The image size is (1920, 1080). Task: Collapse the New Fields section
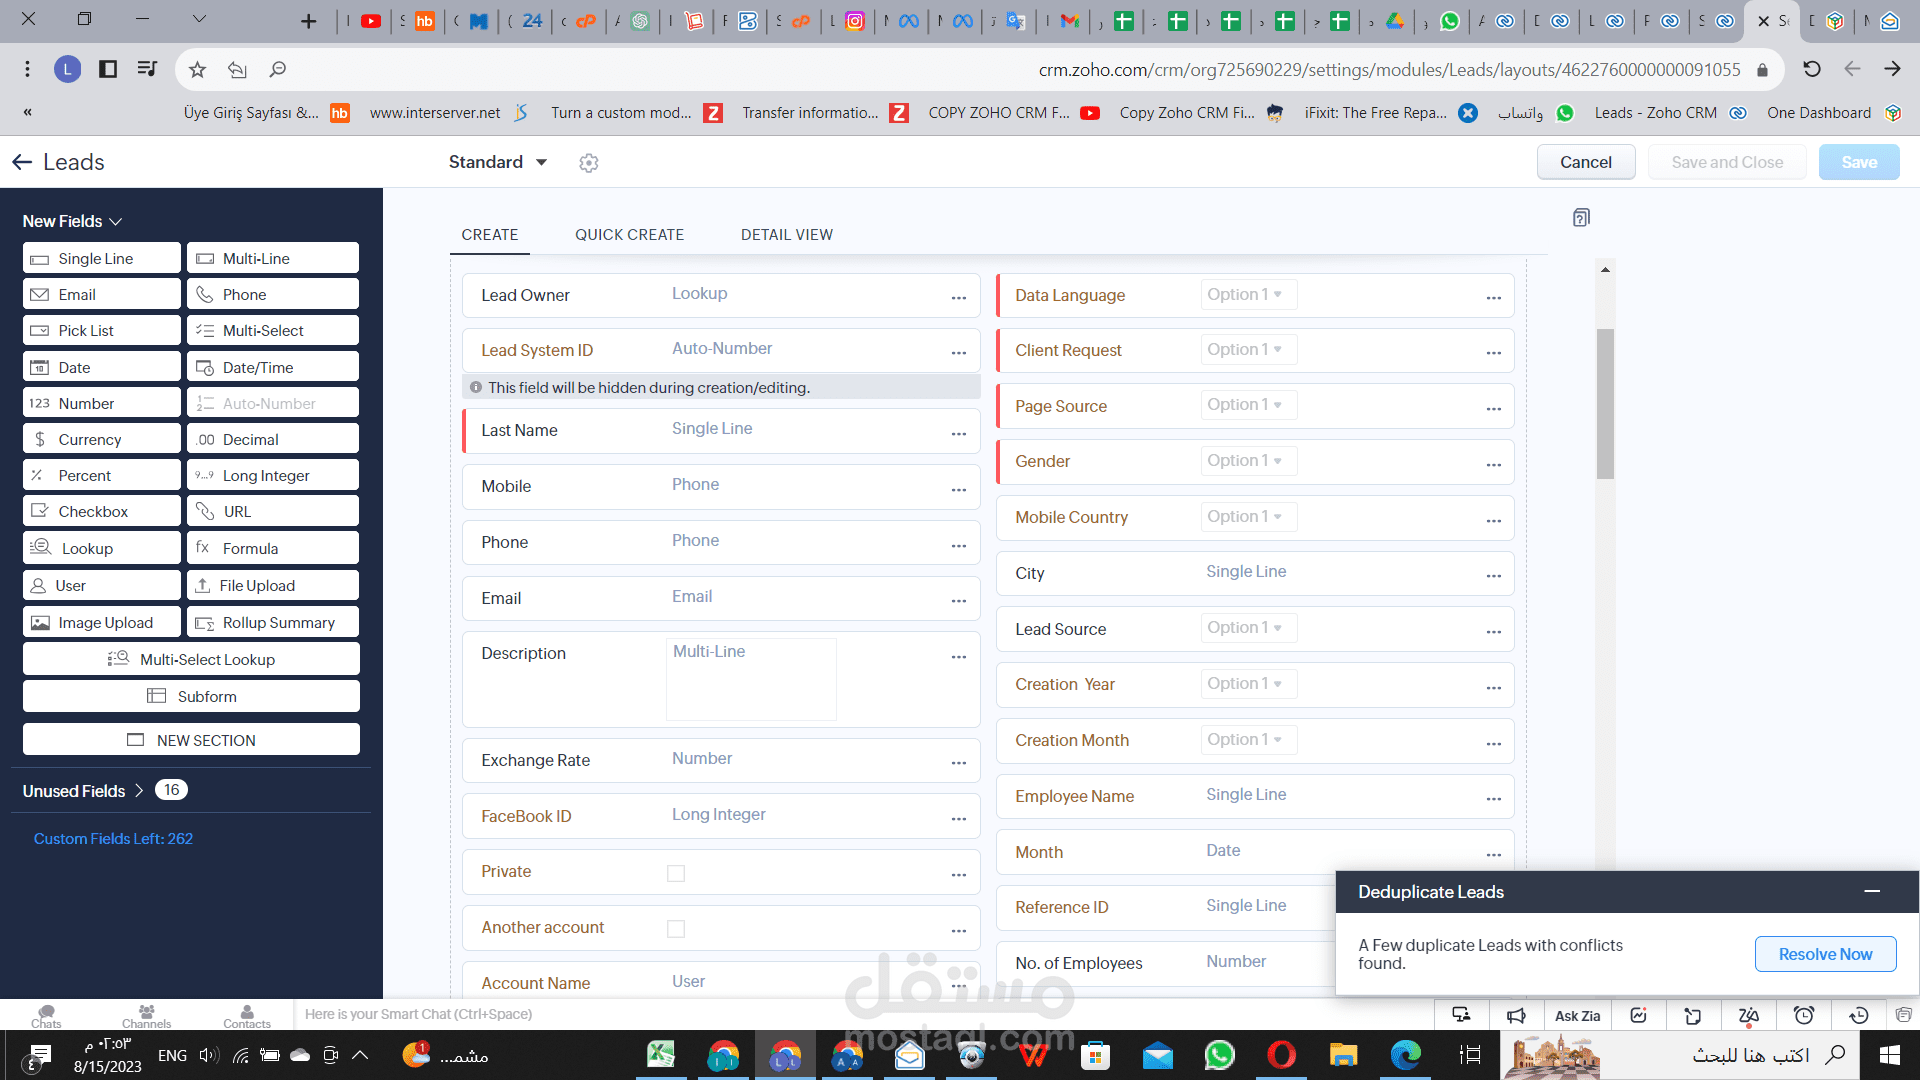tap(116, 221)
